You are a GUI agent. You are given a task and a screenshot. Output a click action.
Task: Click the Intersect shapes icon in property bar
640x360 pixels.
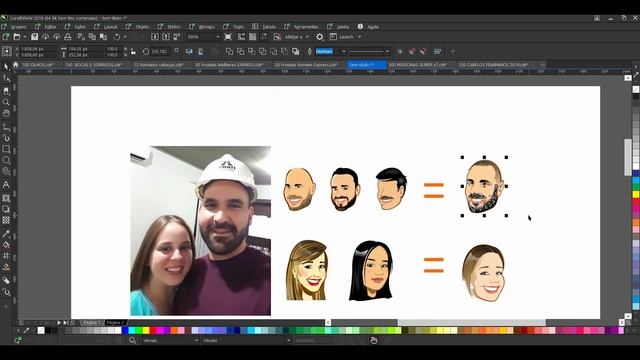pos(251,51)
